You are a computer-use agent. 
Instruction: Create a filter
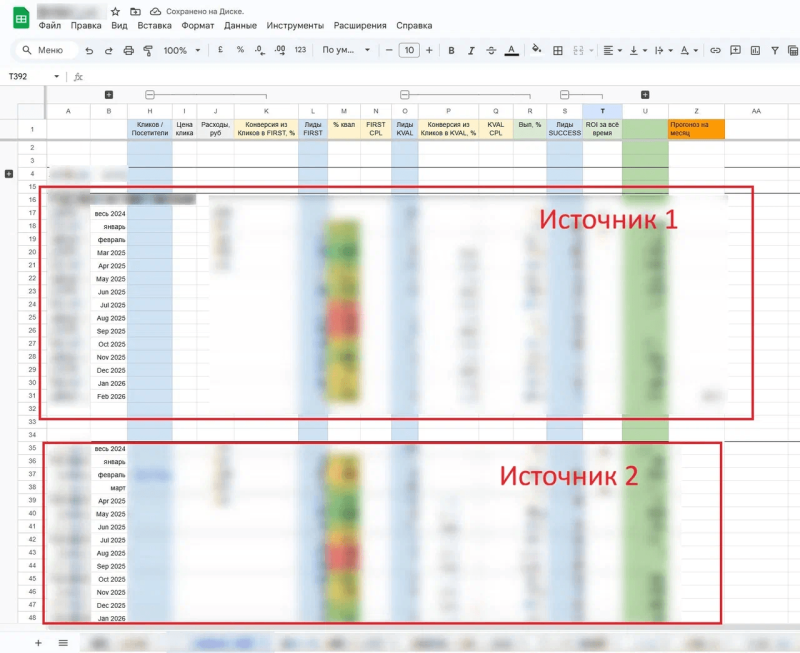pos(775,50)
